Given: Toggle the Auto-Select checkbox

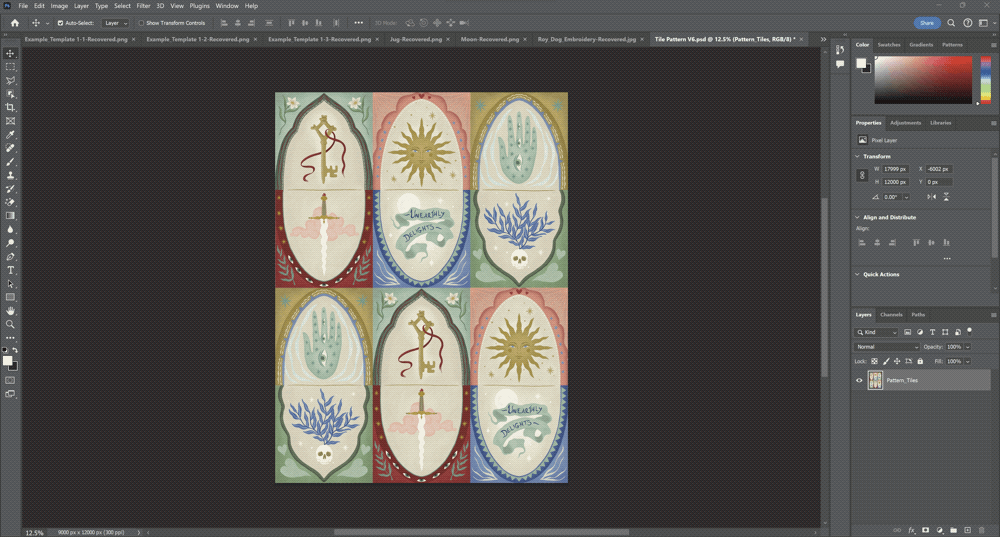Looking at the screenshot, I should point(61,23).
